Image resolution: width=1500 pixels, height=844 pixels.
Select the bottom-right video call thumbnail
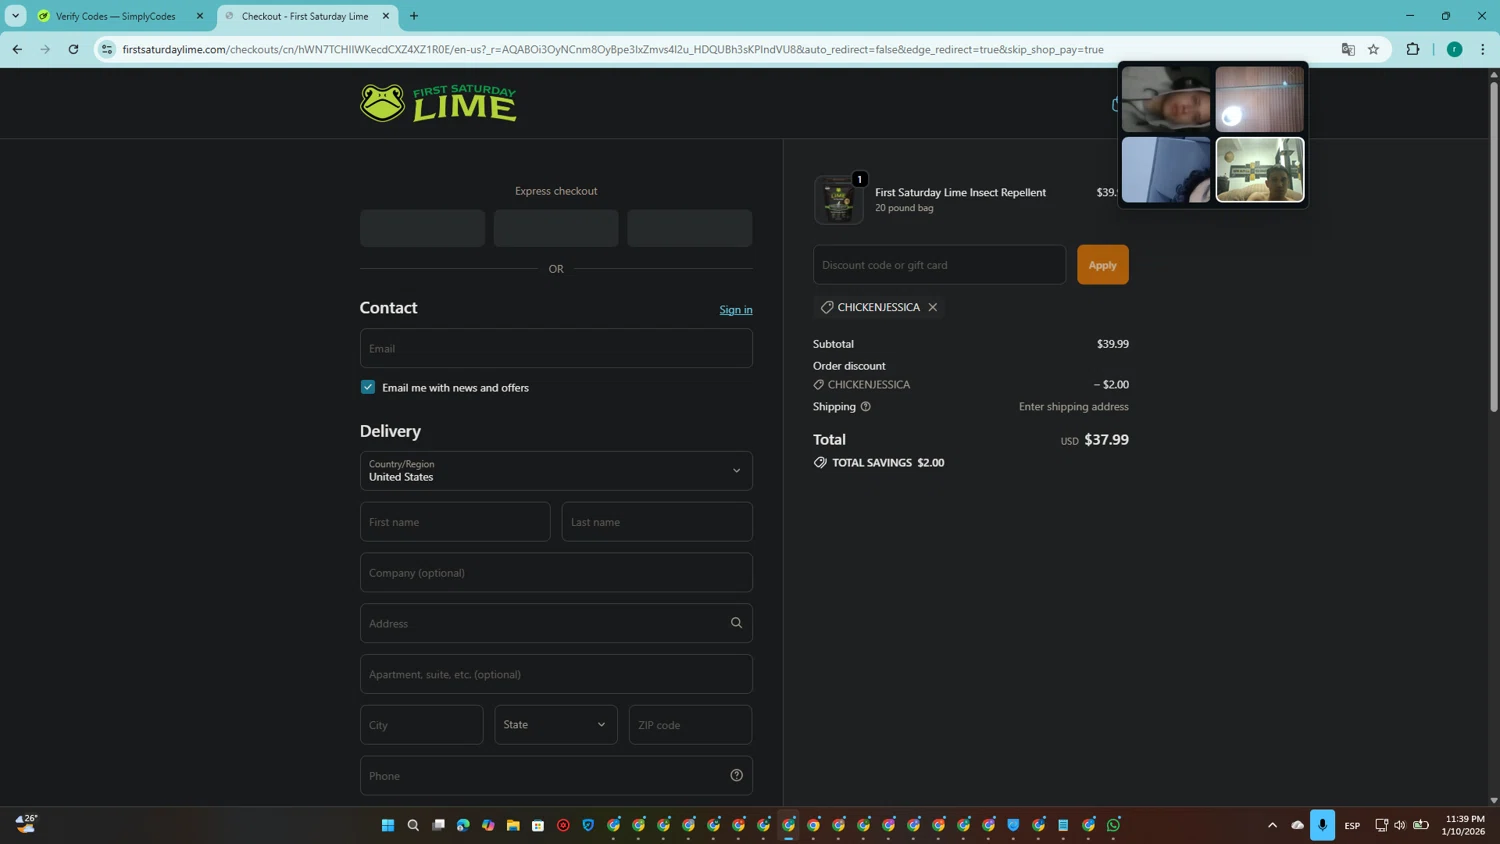click(1259, 170)
